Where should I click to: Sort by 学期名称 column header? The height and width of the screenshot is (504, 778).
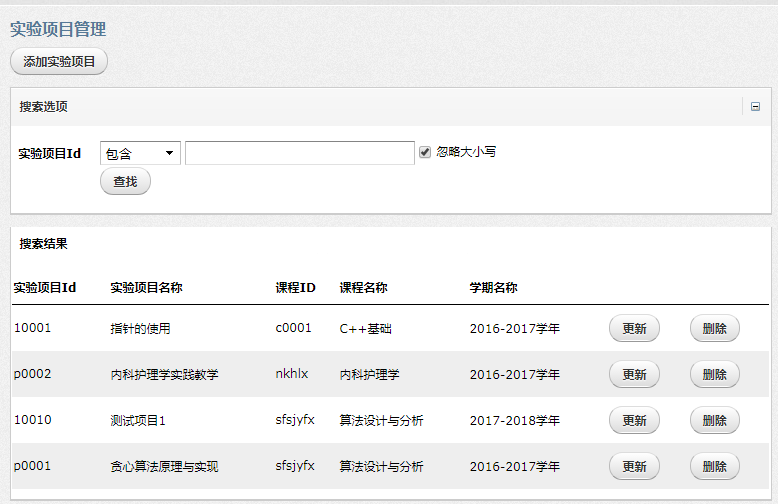493,288
